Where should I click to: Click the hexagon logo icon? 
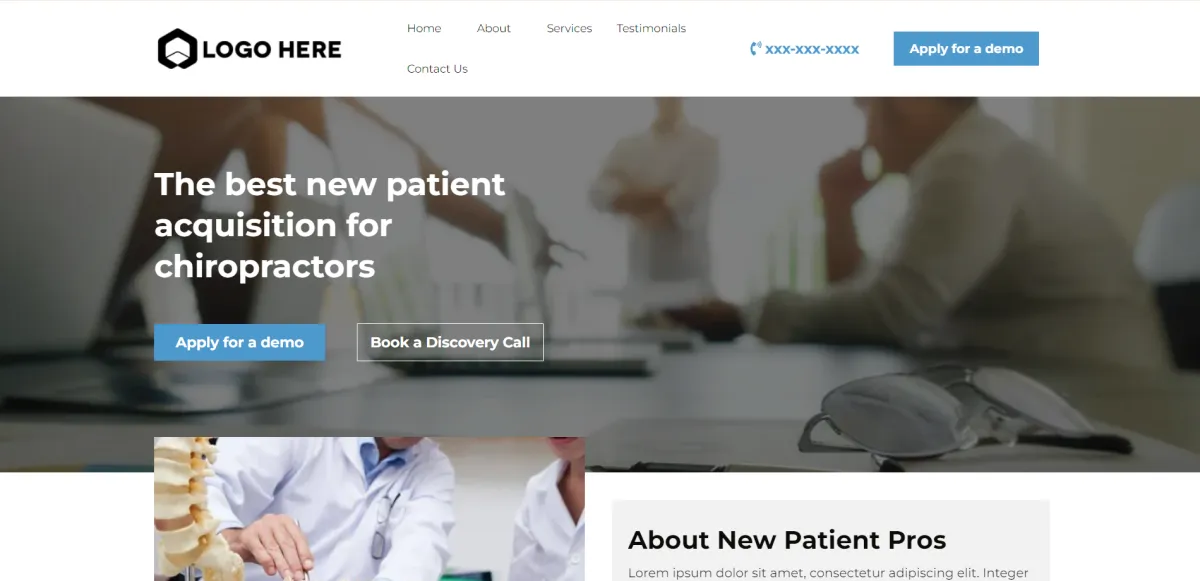(x=178, y=49)
